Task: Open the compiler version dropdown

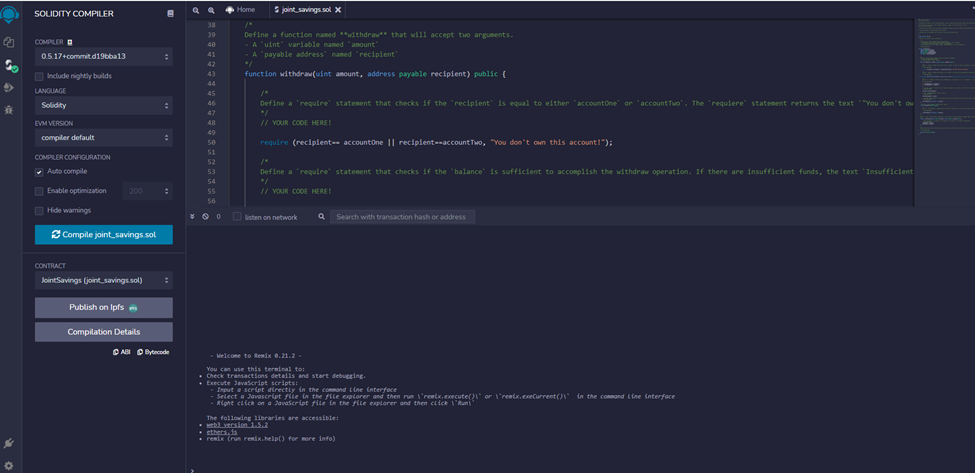Action: coord(104,57)
